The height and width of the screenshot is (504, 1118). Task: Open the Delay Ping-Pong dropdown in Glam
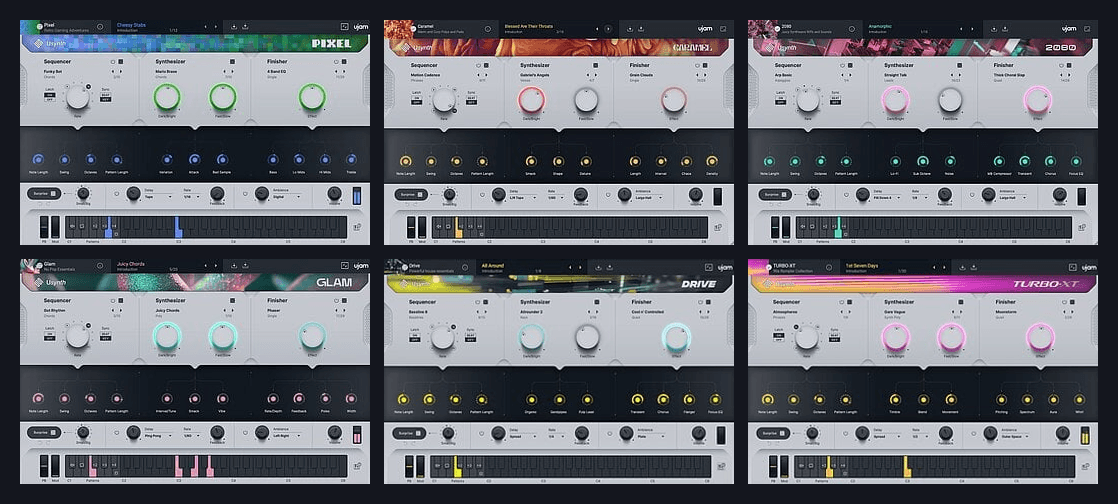click(158, 435)
